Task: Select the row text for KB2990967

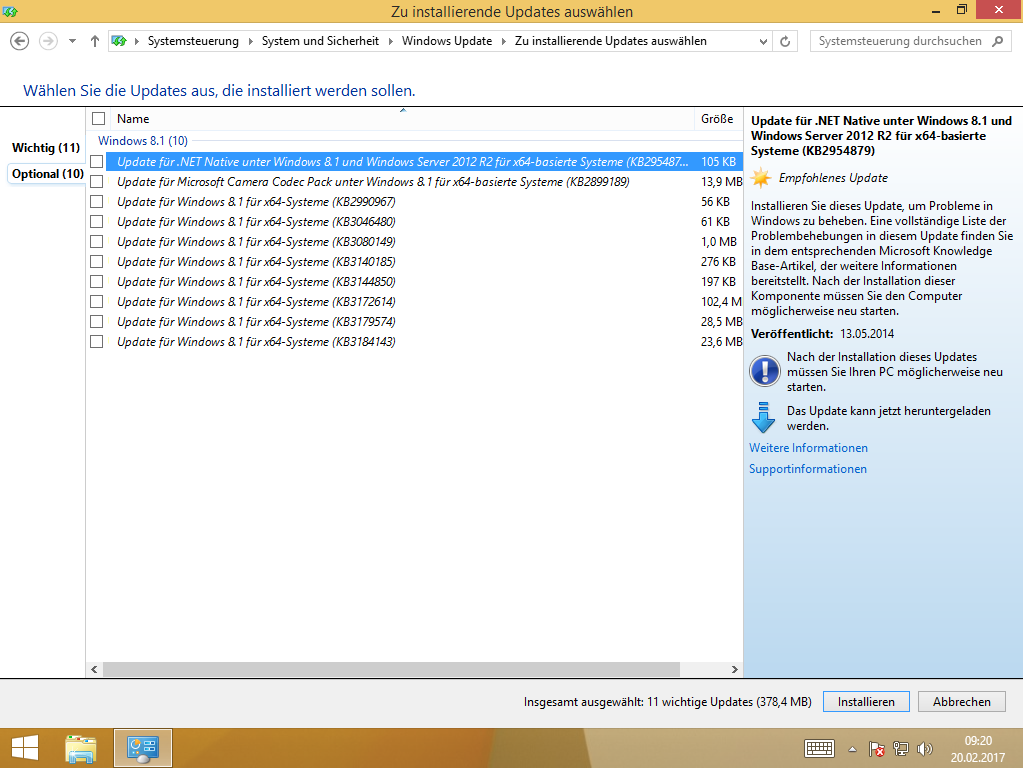Action: [256, 202]
